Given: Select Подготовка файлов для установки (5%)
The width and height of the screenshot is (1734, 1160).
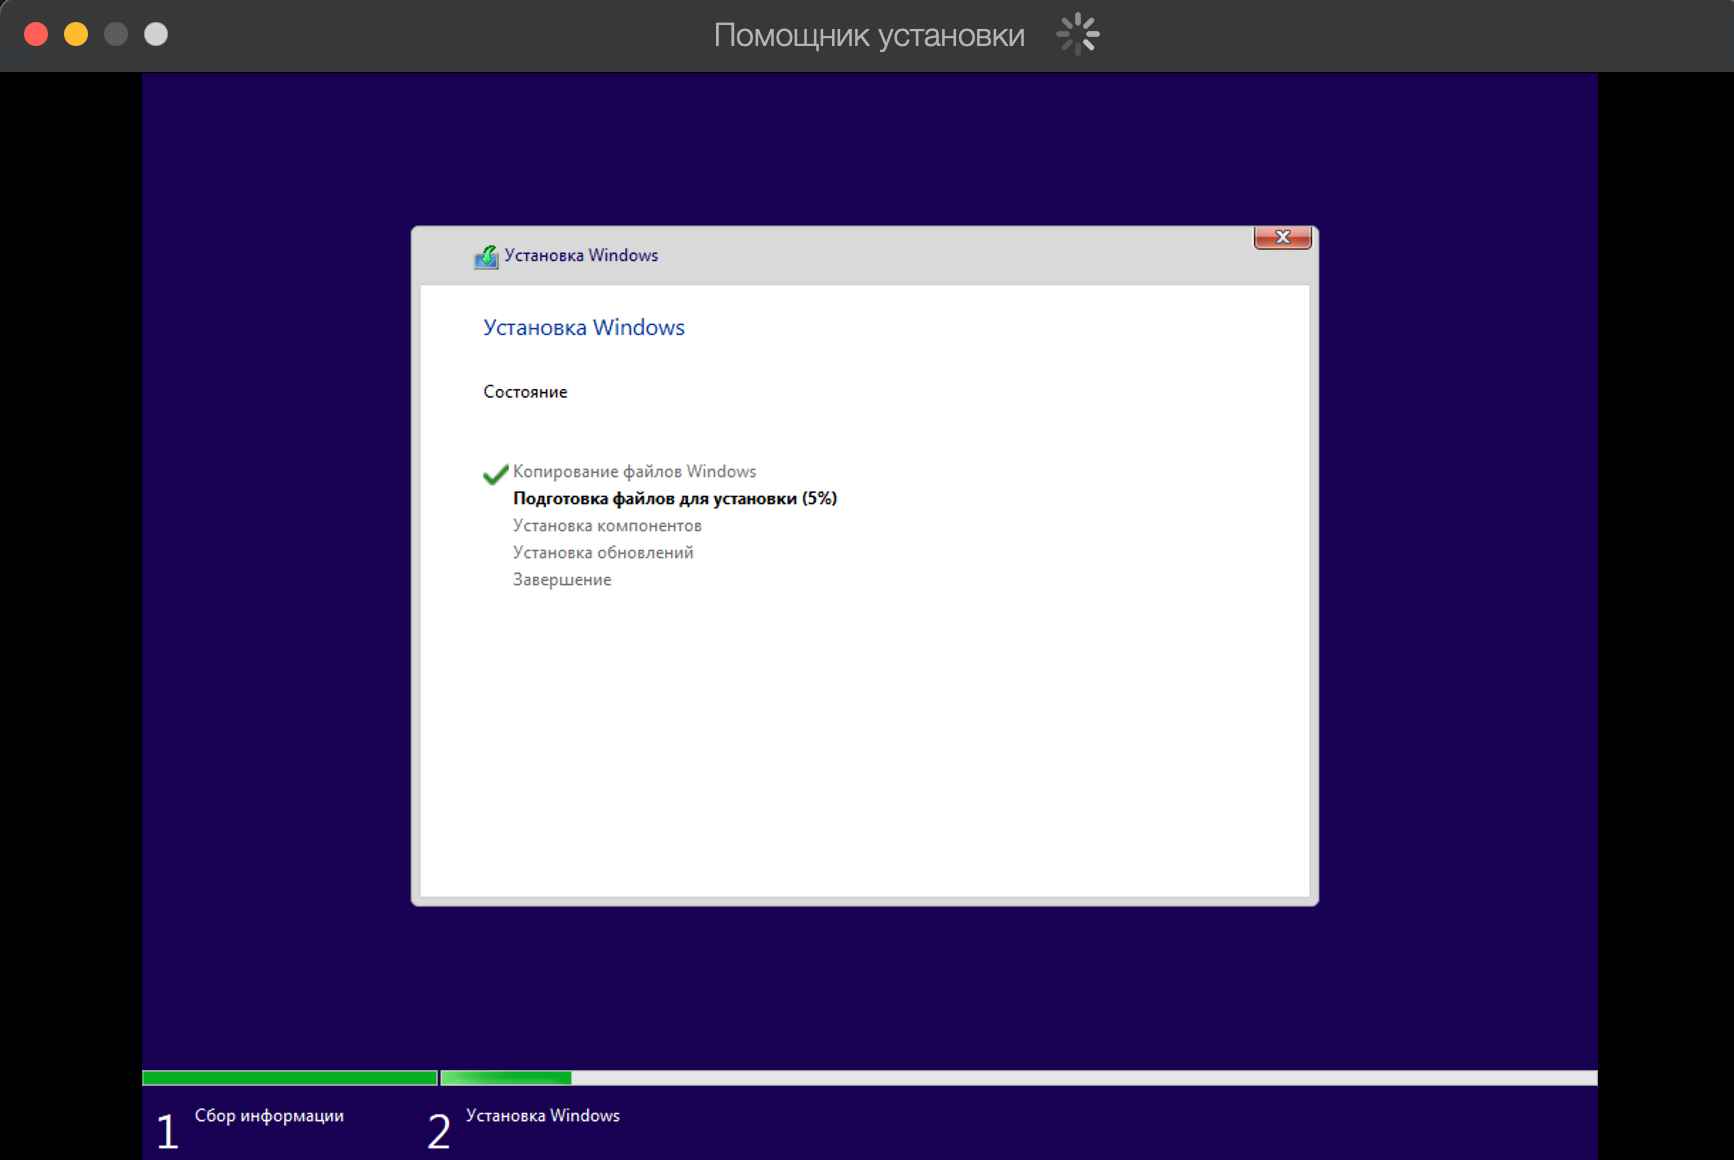Looking at the screenshot, I should coord(675,498).
